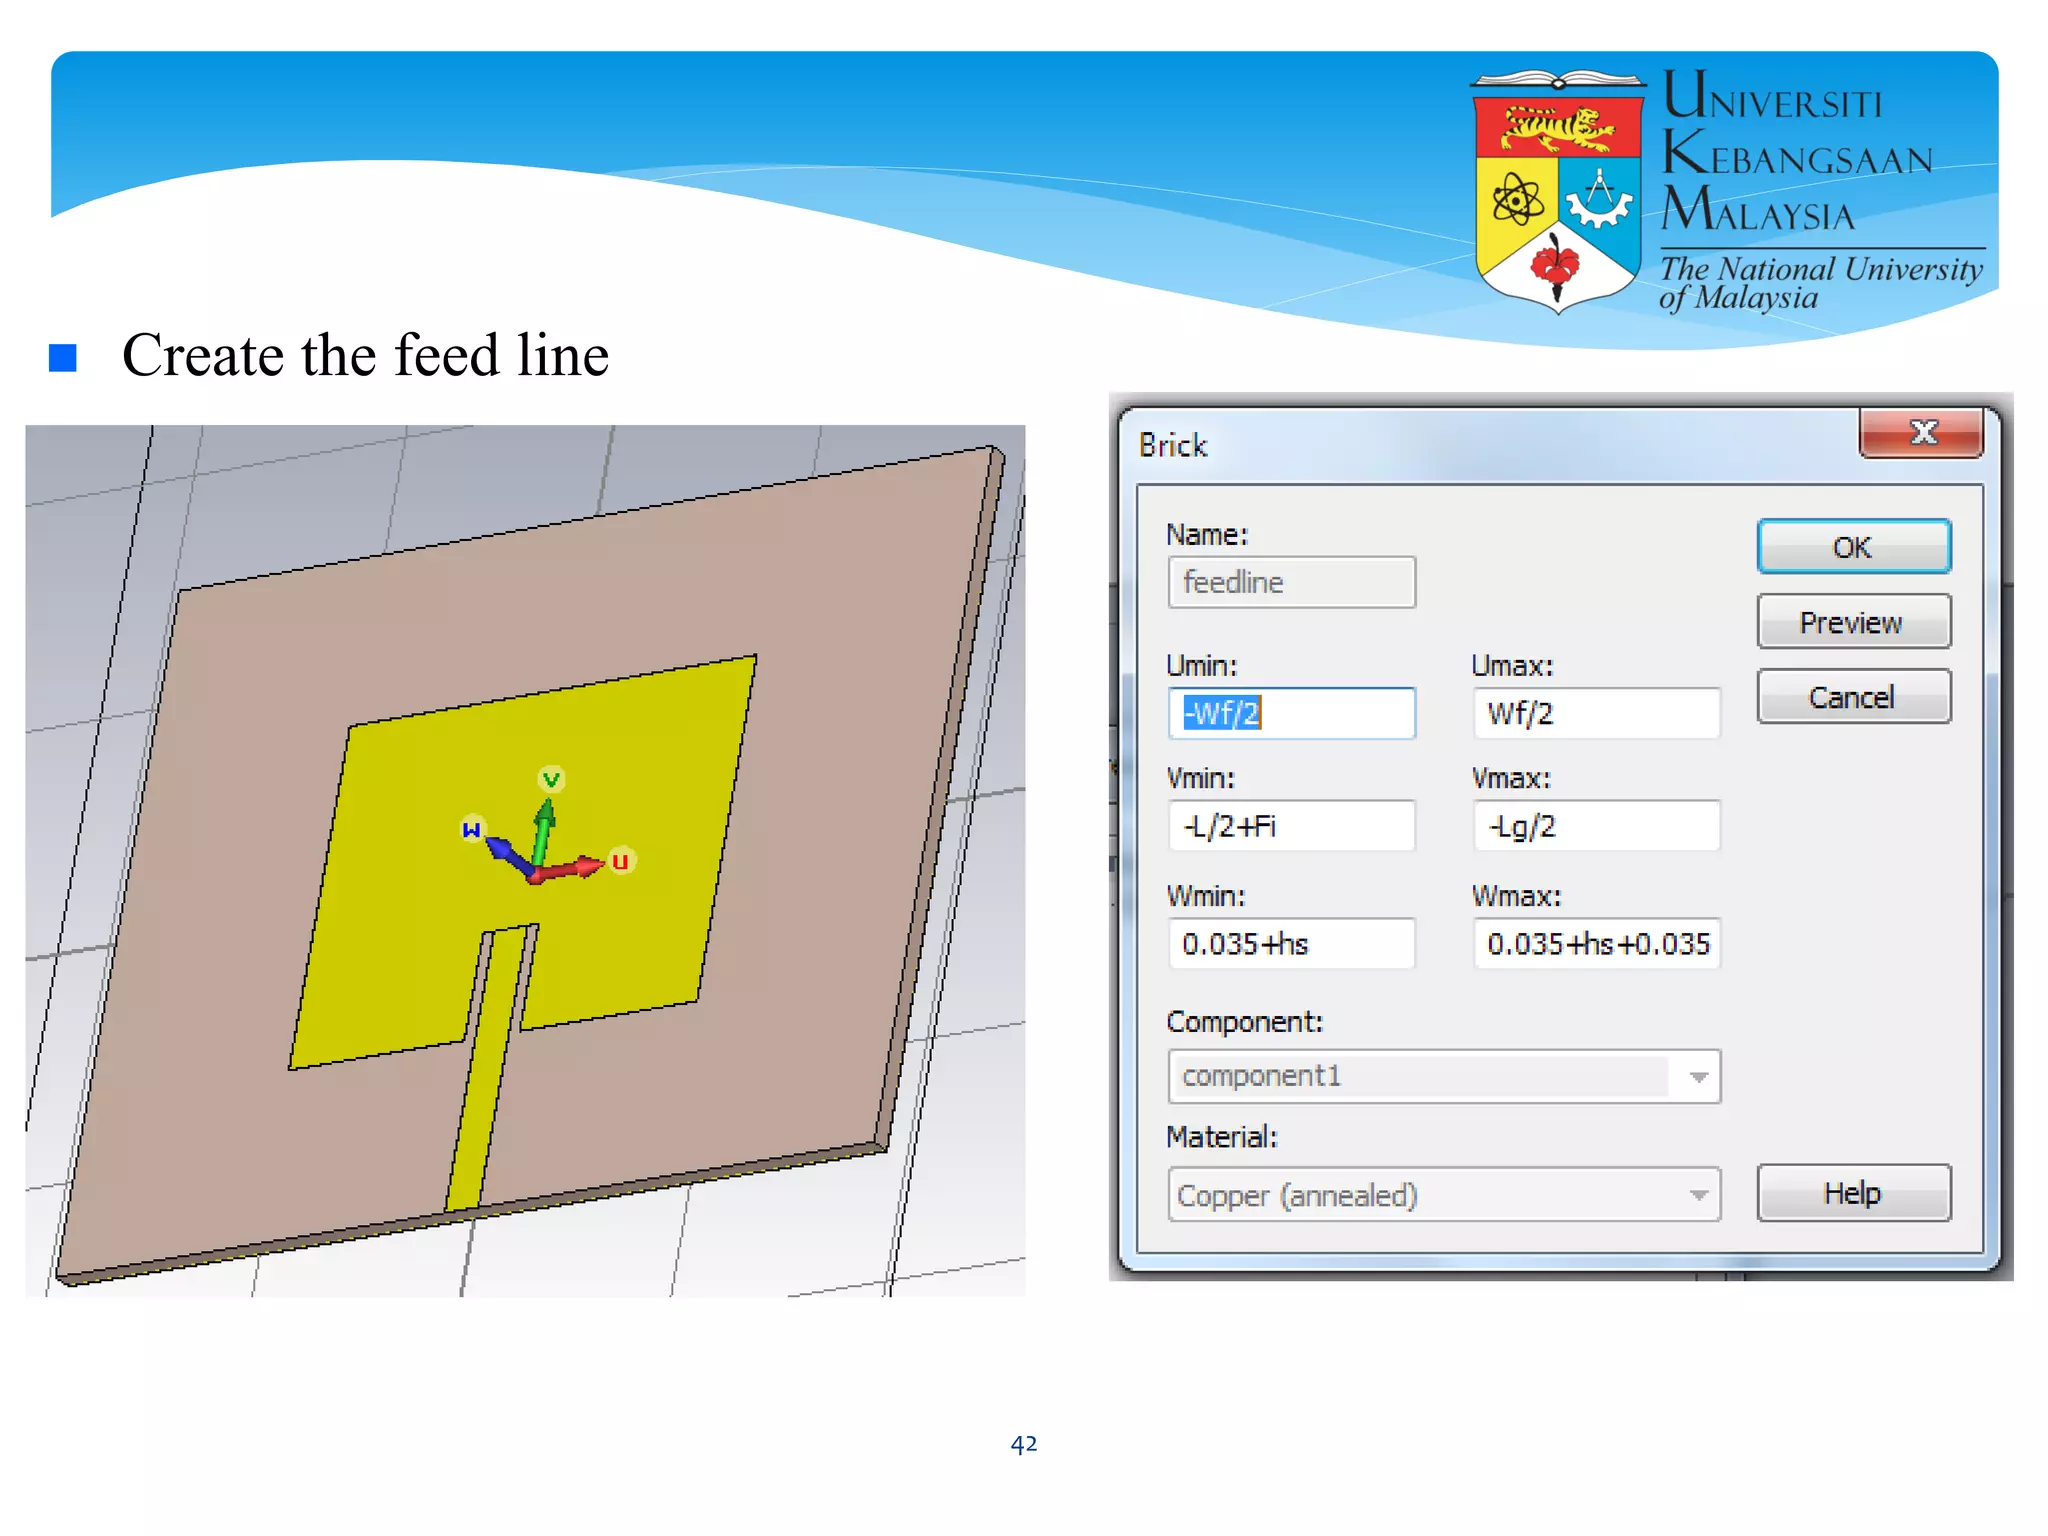
Task: Click the UKM university crest logo
Action: point(1558,192)
